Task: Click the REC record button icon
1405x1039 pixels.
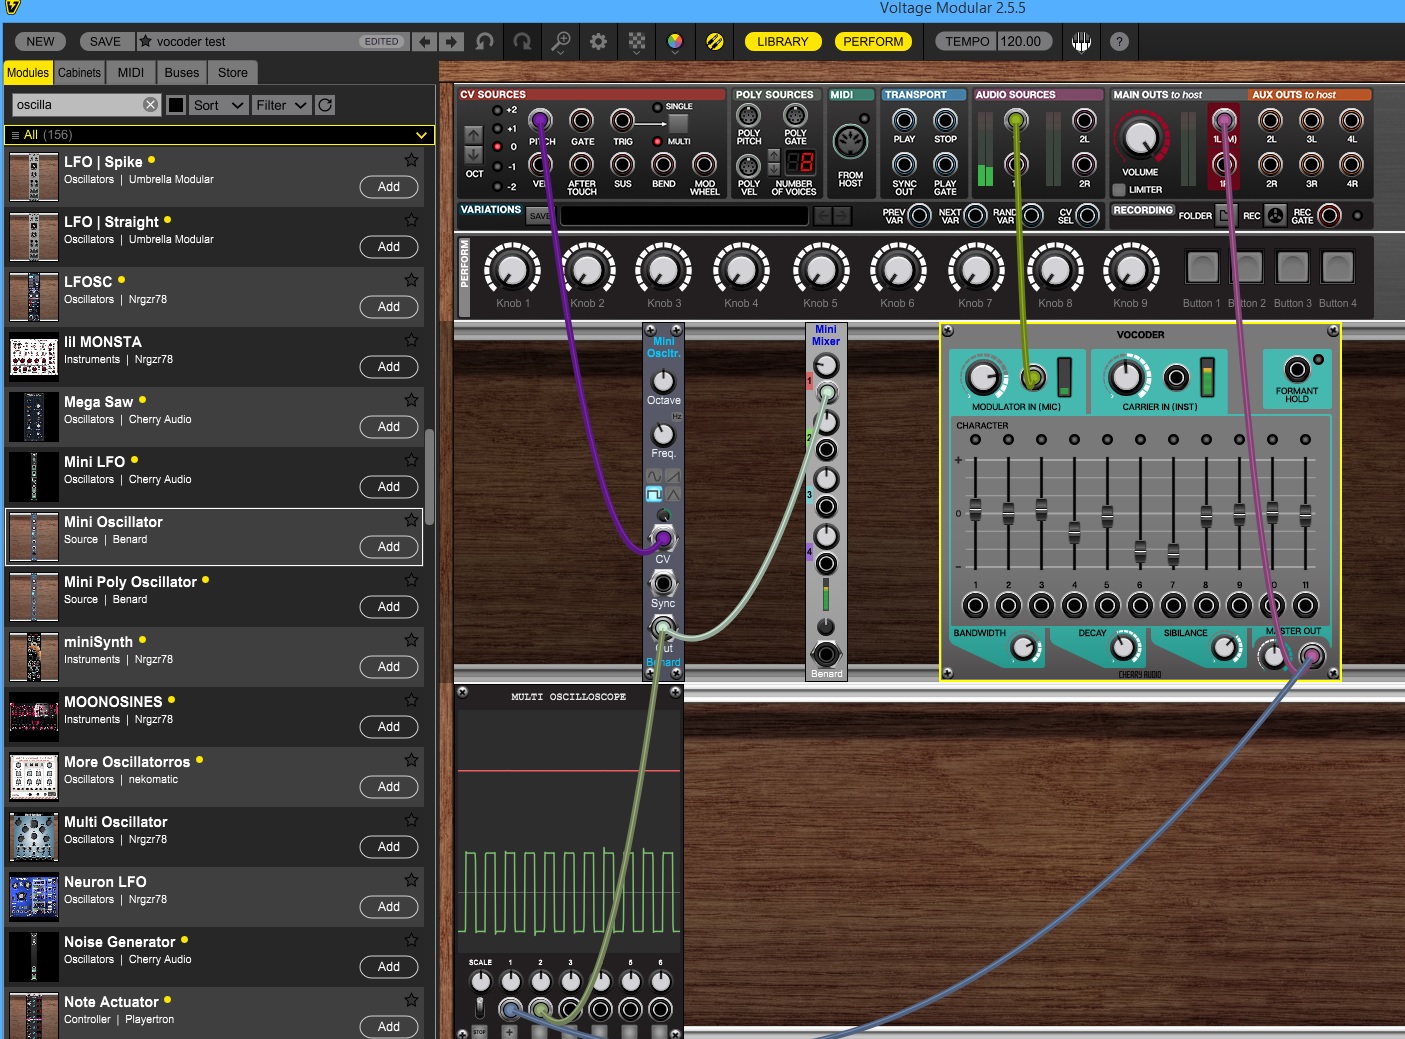Action: click(x=1276, y=215)
